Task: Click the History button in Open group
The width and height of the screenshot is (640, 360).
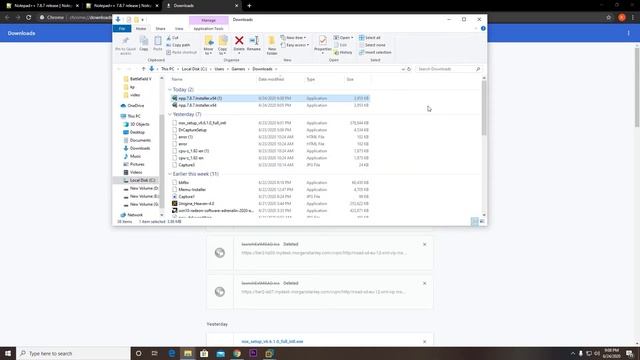Action: (x=343, y=52)
